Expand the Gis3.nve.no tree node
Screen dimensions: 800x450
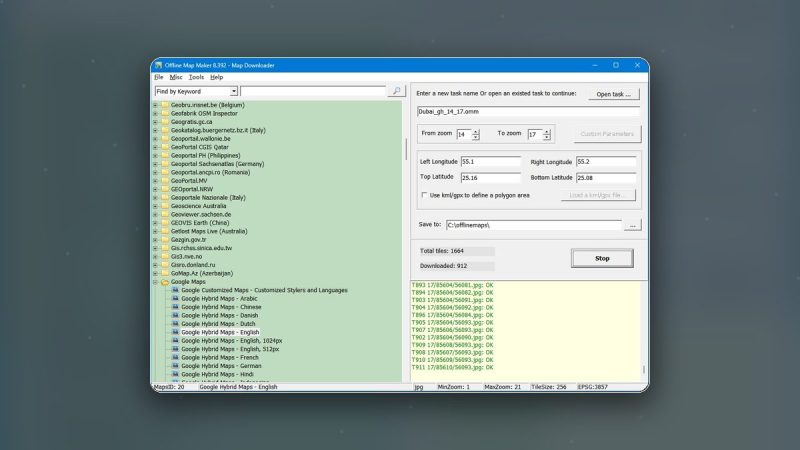point(155,257)
